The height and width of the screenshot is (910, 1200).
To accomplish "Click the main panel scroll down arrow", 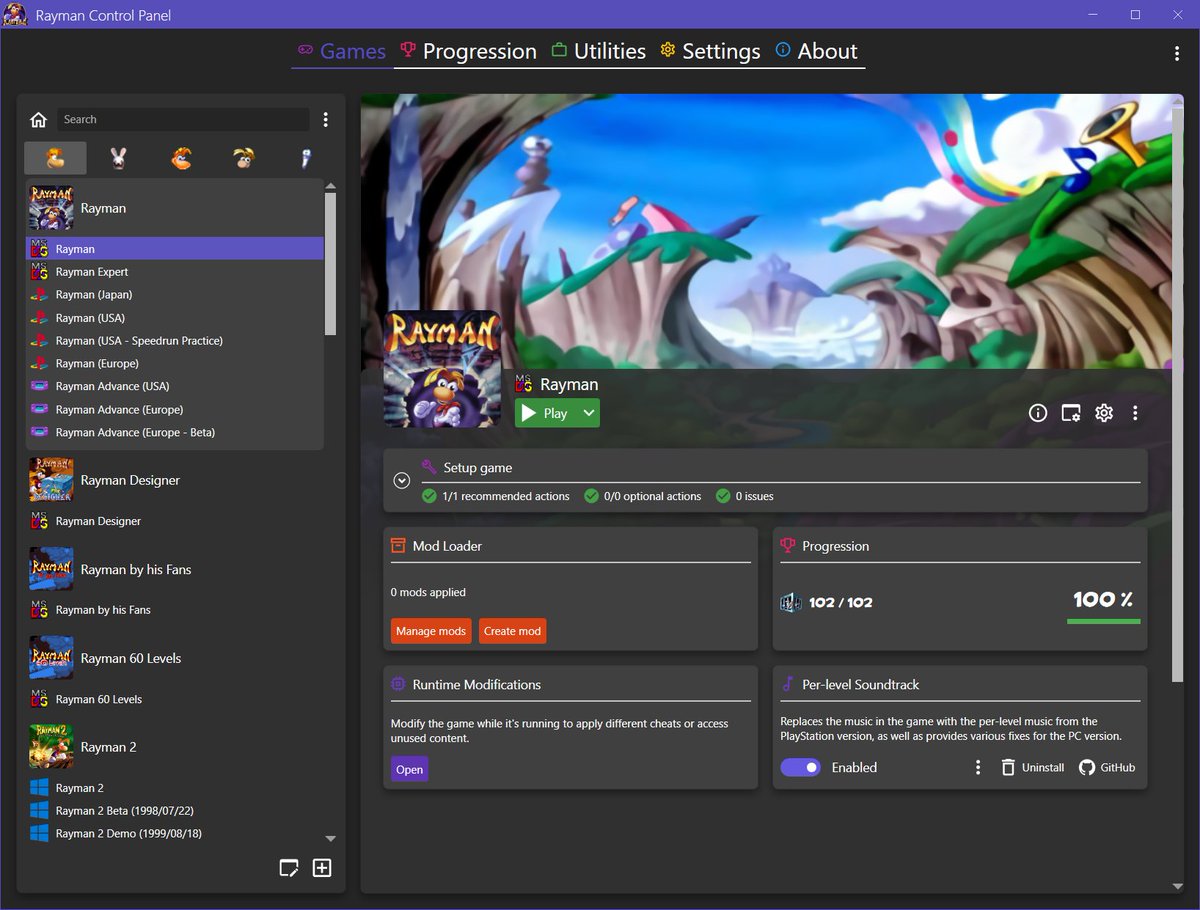I will coord(1177,886).
